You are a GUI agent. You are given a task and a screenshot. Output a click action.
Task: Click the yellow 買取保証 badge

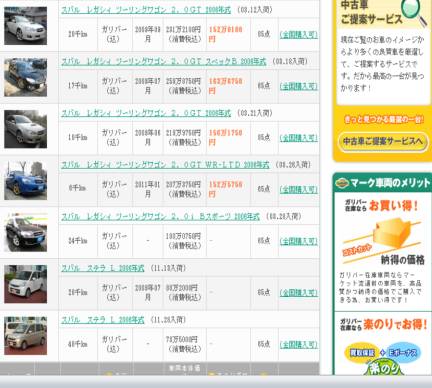pyautogui.click(x=362, y=352)
